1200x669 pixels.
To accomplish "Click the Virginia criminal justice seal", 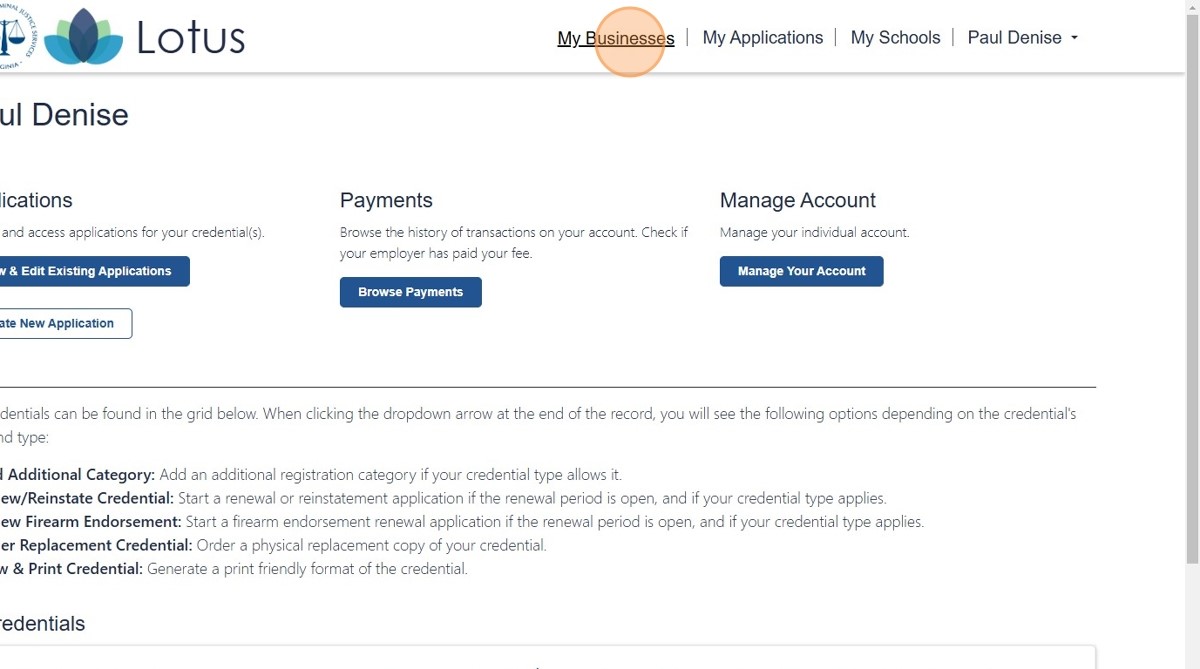I will pos(14,36).
